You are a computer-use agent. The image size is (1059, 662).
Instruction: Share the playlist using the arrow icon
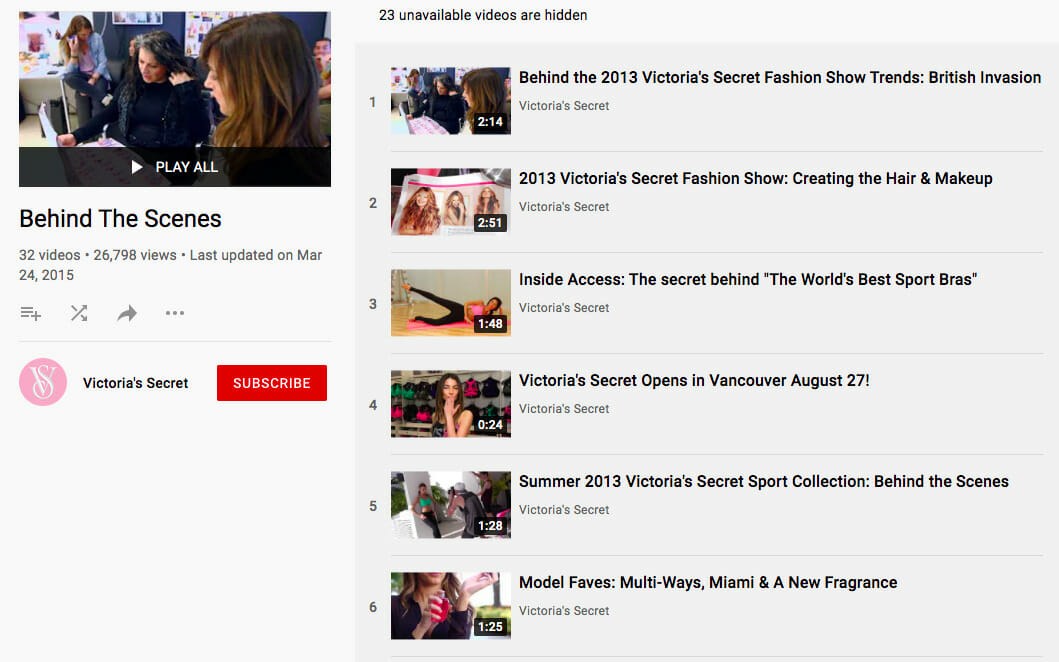pos(127,313)
